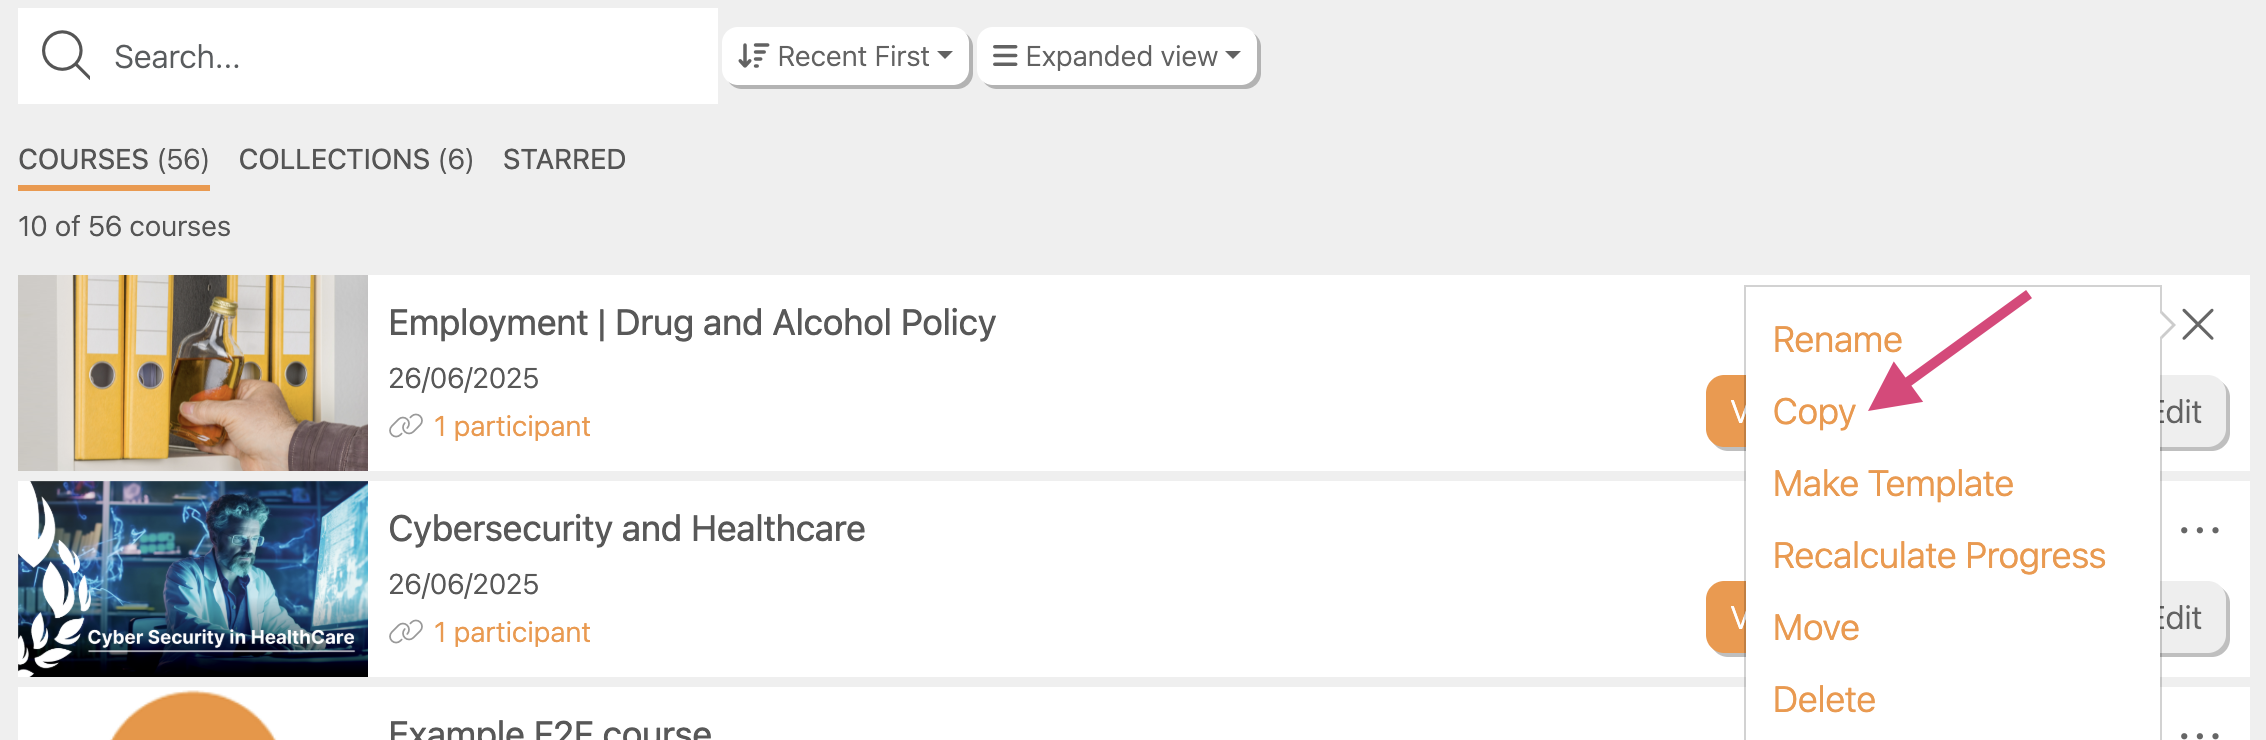Select Copy in the course menu
The image size is (2266, 740).
pos(1814,412)
